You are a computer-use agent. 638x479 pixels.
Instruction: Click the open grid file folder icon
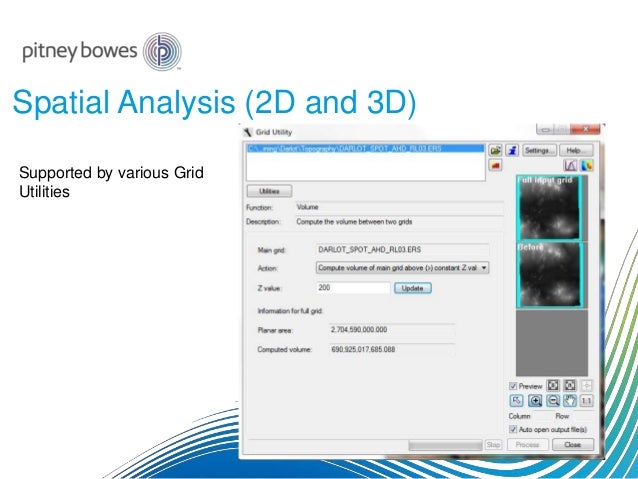pyautogui.click(x=495, y=150)
